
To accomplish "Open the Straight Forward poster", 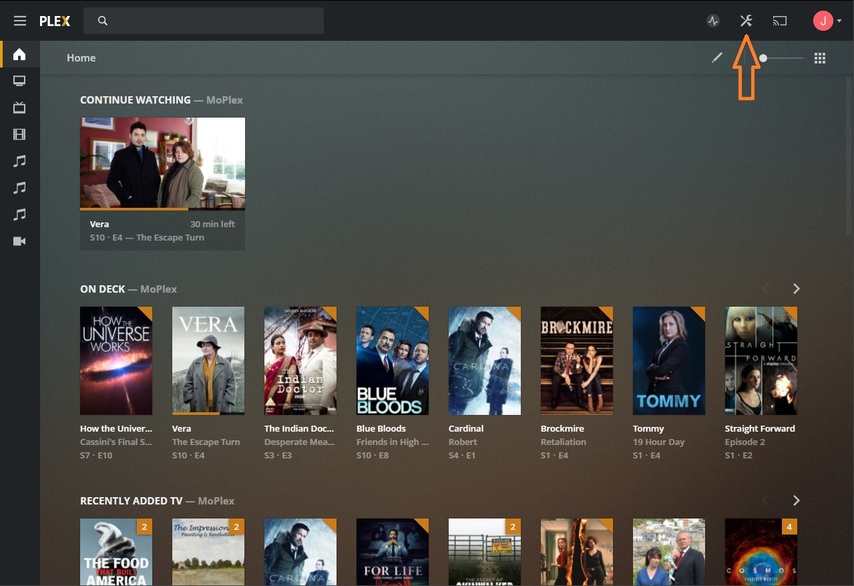I will (761, 361).
